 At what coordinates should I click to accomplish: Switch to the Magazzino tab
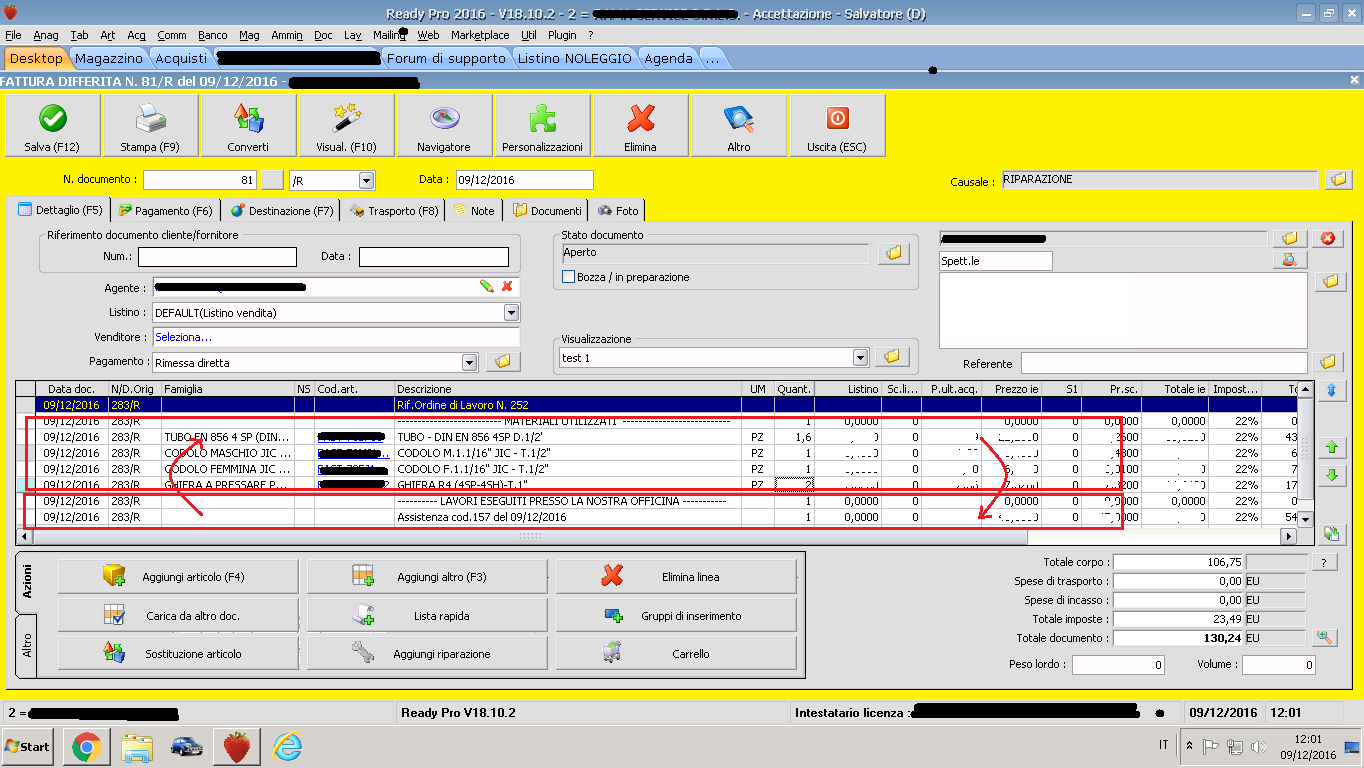pyautogui.click(x=109, y=58)
